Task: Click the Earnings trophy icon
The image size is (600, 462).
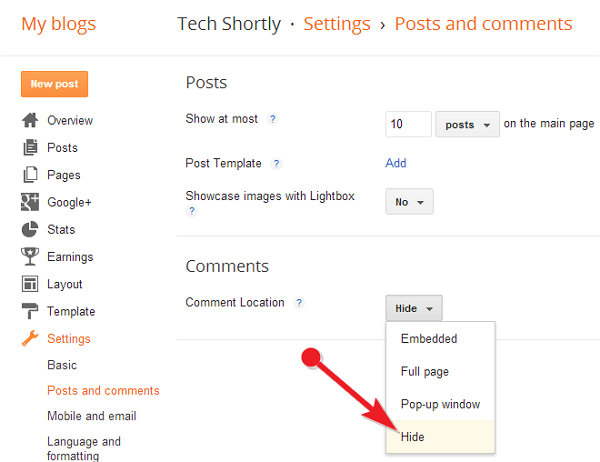Action: [x=30, y=256]
